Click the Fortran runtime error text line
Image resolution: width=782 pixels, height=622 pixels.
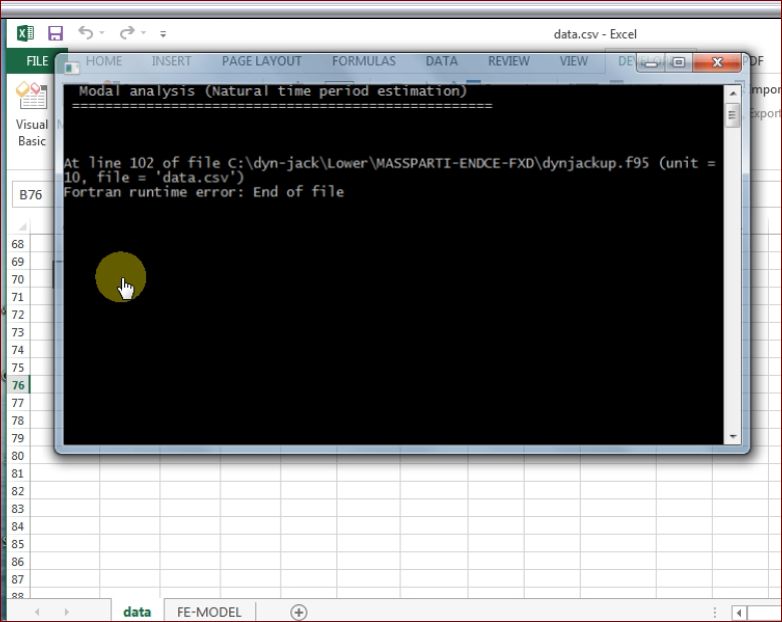[204, 192]
